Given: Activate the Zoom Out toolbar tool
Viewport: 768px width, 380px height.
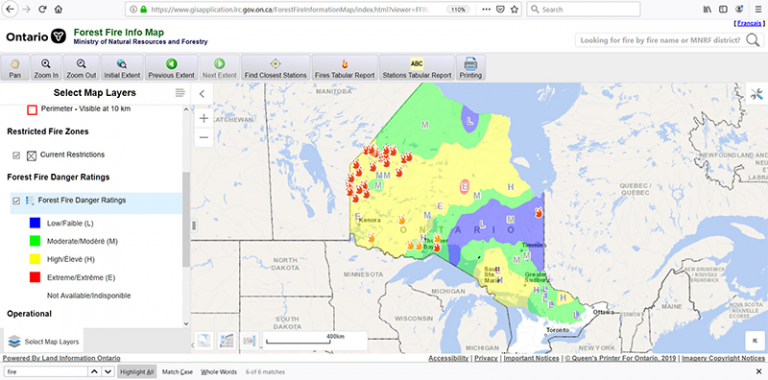Looking at the screenshot, I should [81, 68].
